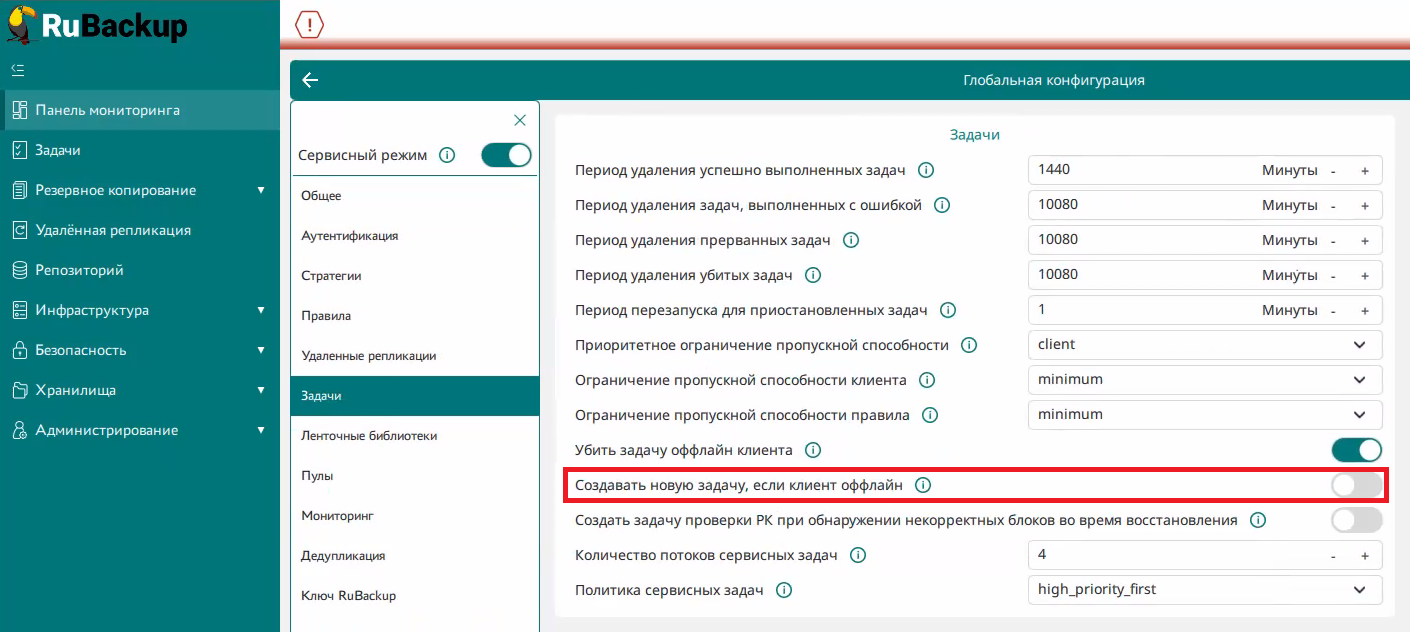Click the Удалённая репликация sidebar icon
1410x632 pixels.
pyautogui.click(x=19, y=230)
